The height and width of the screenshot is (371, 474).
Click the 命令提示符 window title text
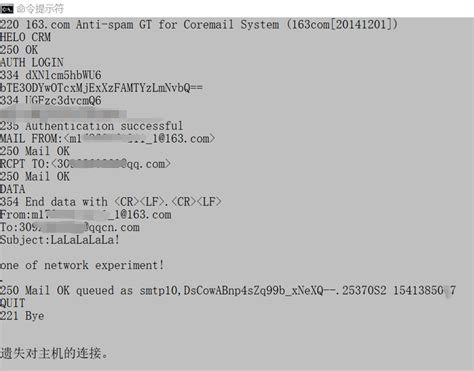point(40,9)
